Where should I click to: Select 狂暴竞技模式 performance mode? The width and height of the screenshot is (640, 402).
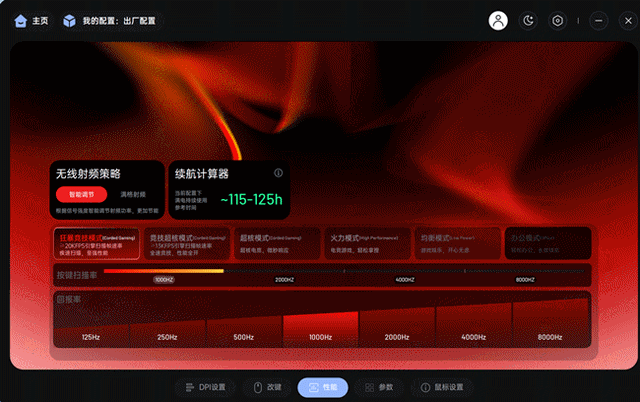(97, 245)
